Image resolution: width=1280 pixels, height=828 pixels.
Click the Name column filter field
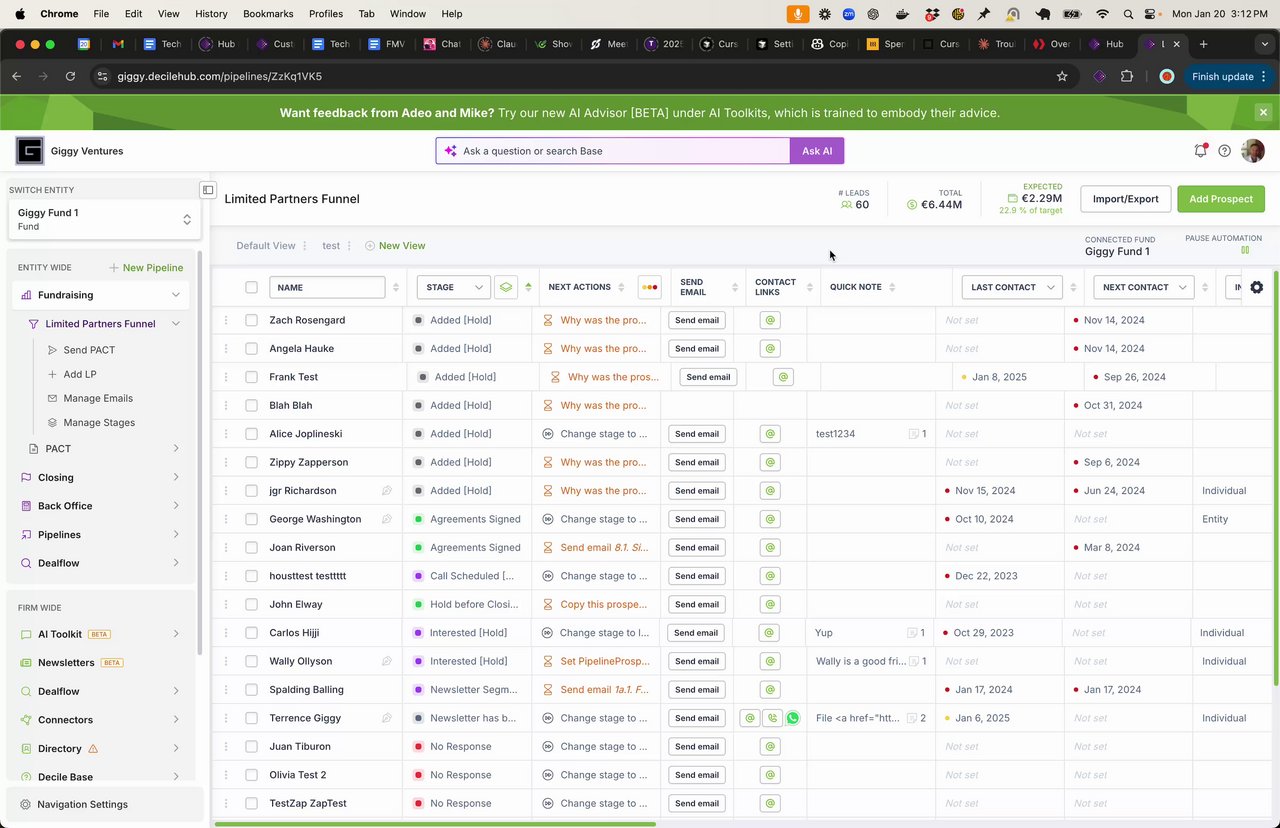(x=327, y=287)
